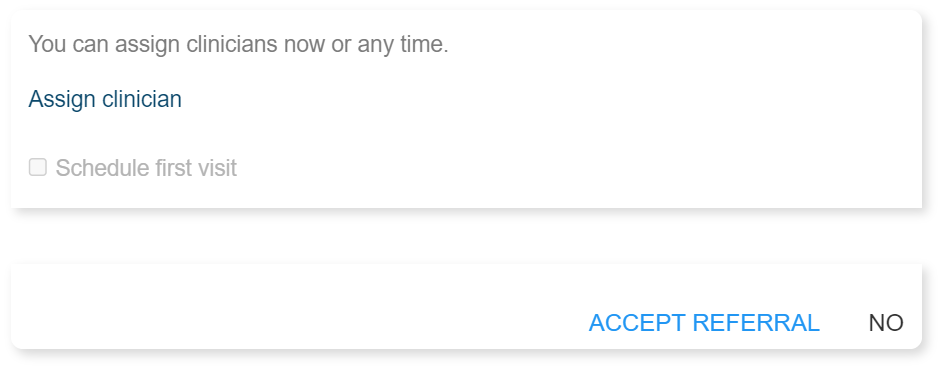
Task: Dismiss the dialog with the NO option
Action: click(886, 323)
